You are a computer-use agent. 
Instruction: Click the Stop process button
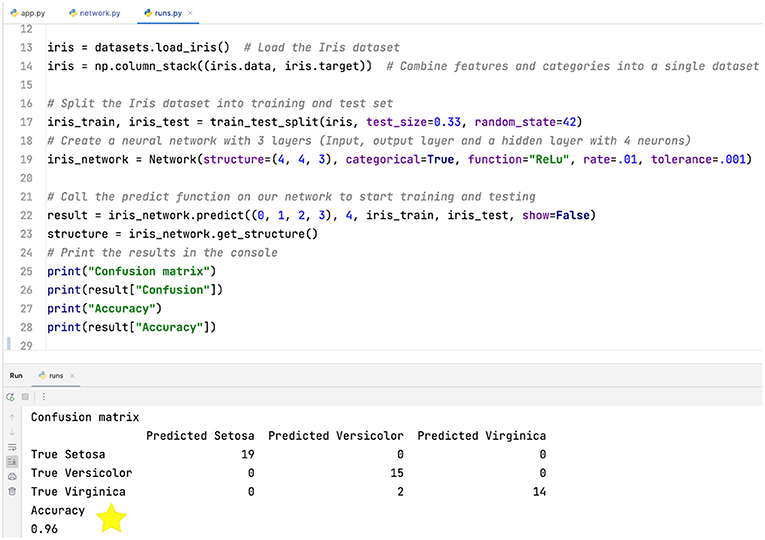[25, 397]
